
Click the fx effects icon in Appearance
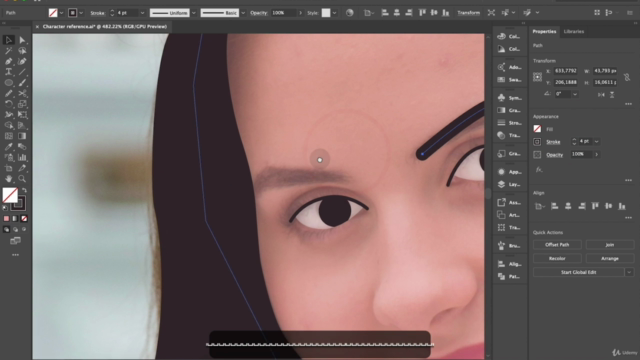[539, 169]
